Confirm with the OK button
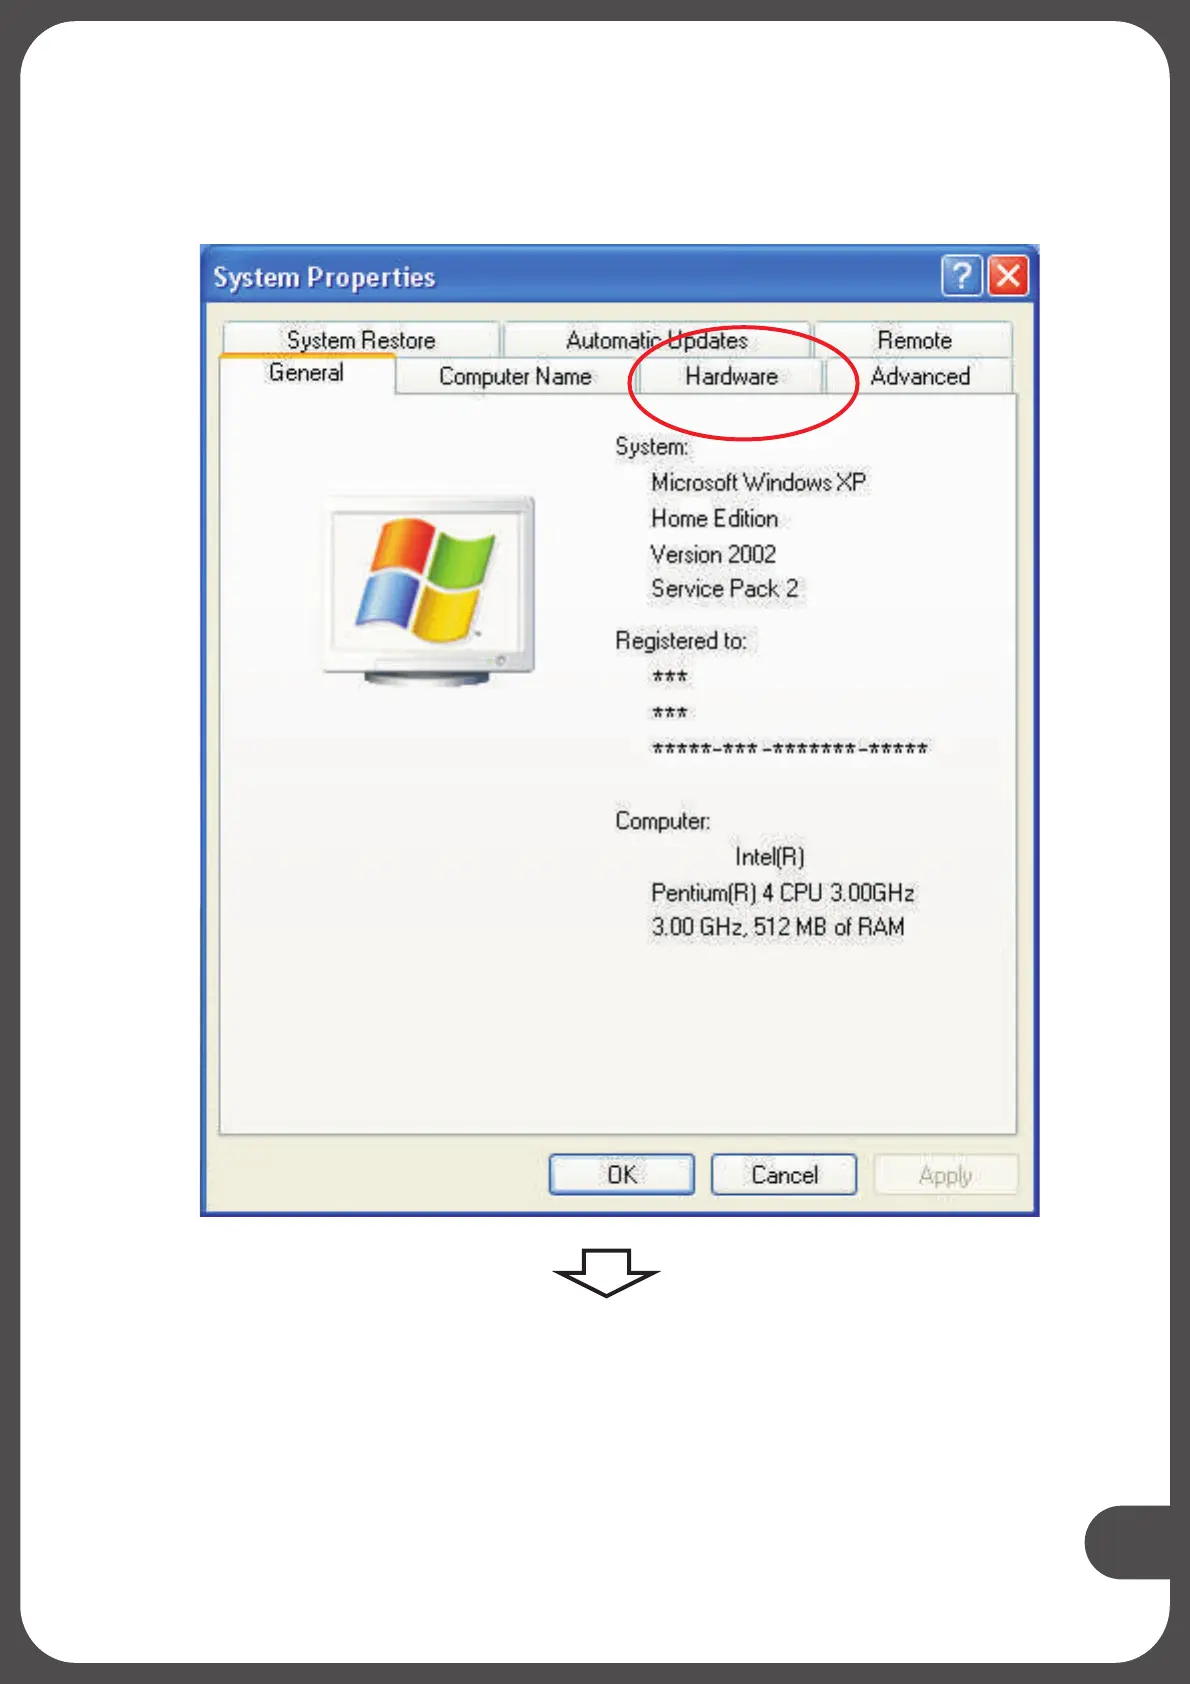Screen dimensions: 1190x1684 pos(621,1174)
